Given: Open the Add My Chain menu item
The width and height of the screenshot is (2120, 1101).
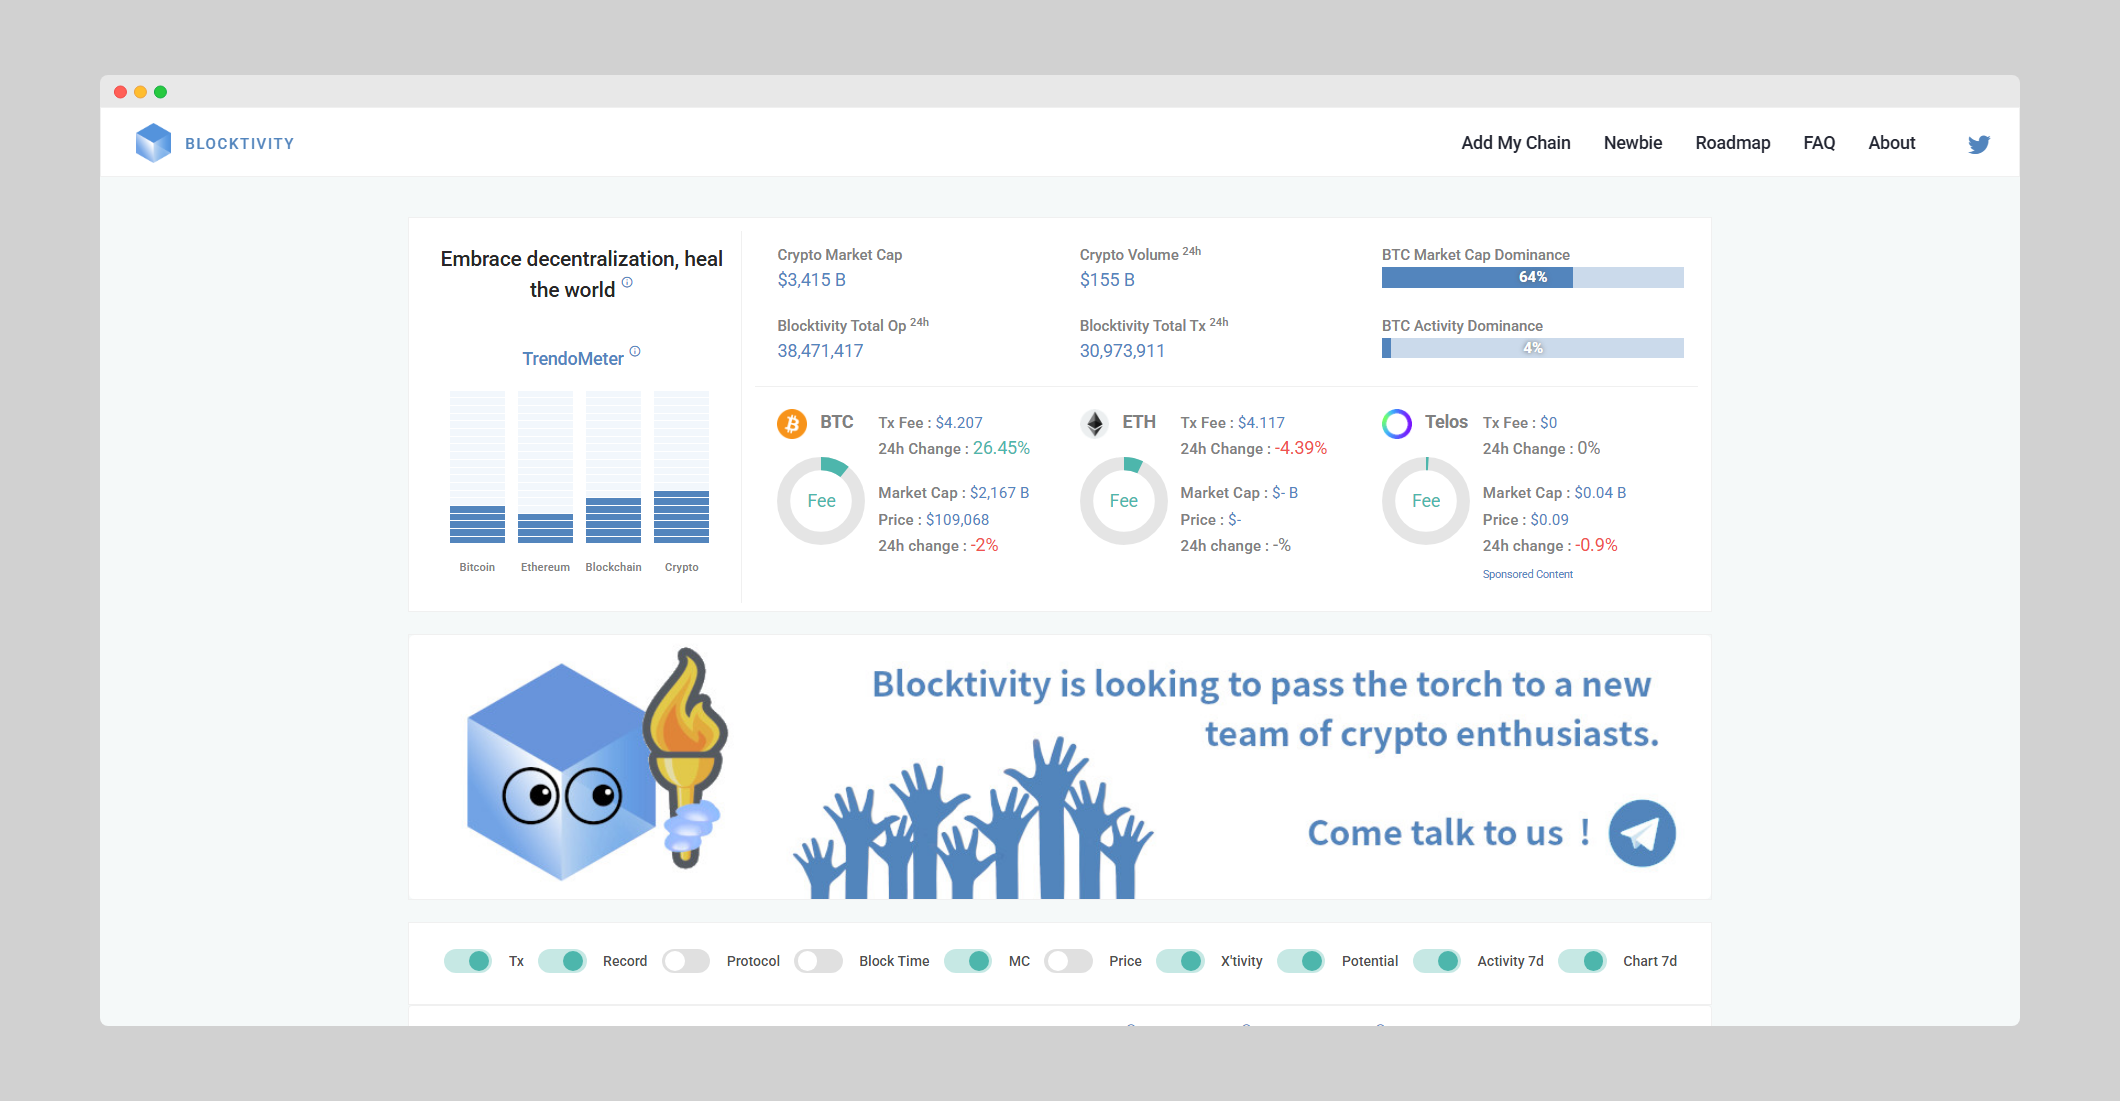Looking at the screenshot, I should click(1515, 143).
